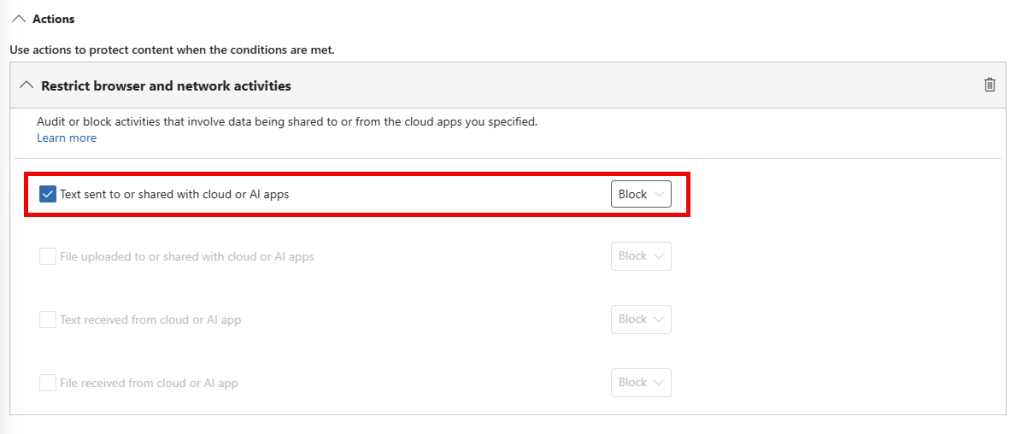Image resolution: width=1022 pixels, height=434 pixels.
Task: Open Block dropdown for File received row
Action: pyautogui.click(x=641, y=383)
